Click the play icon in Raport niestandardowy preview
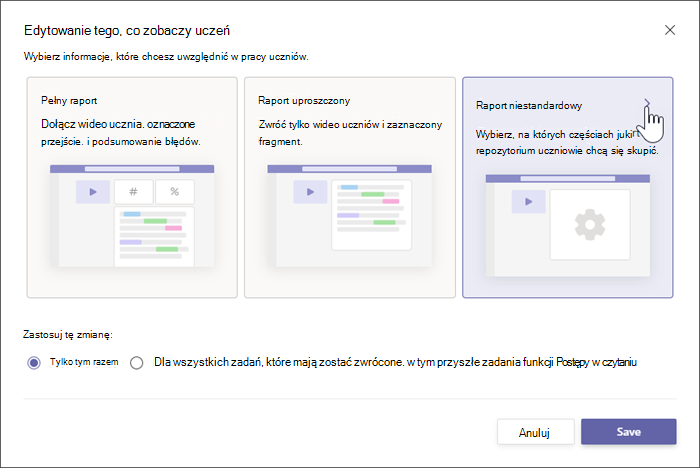 529,201
